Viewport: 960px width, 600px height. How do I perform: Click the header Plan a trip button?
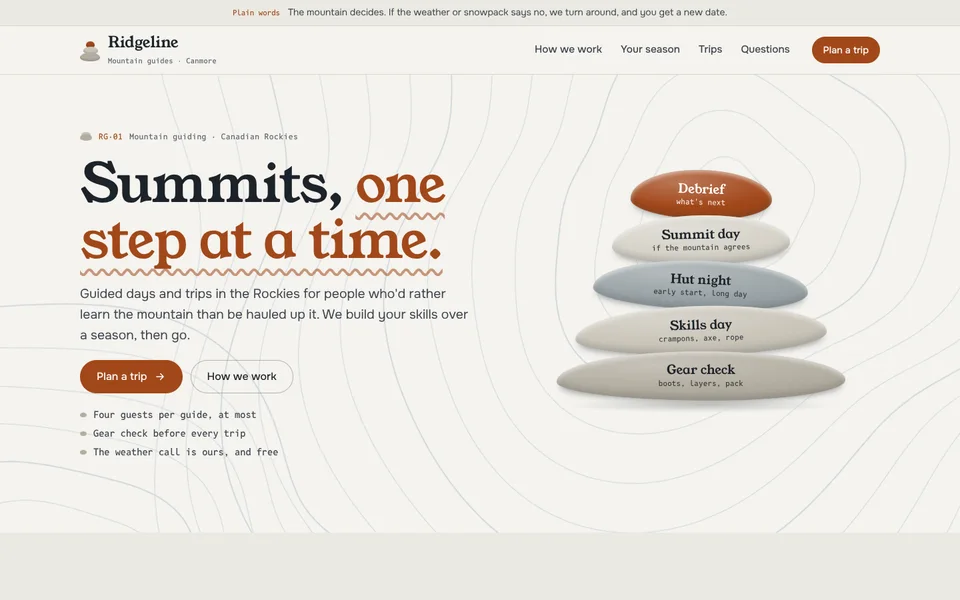coord(846,50)
